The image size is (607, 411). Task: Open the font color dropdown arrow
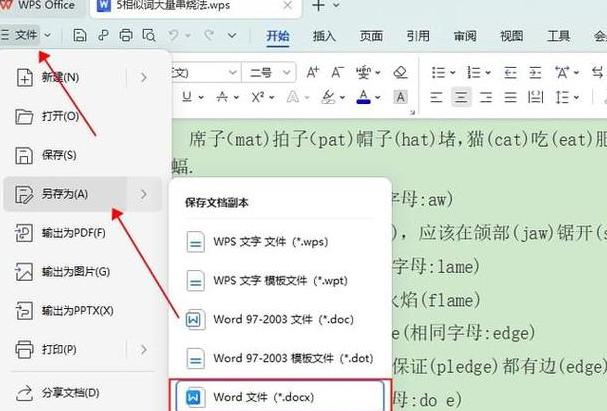click(378, 97)
